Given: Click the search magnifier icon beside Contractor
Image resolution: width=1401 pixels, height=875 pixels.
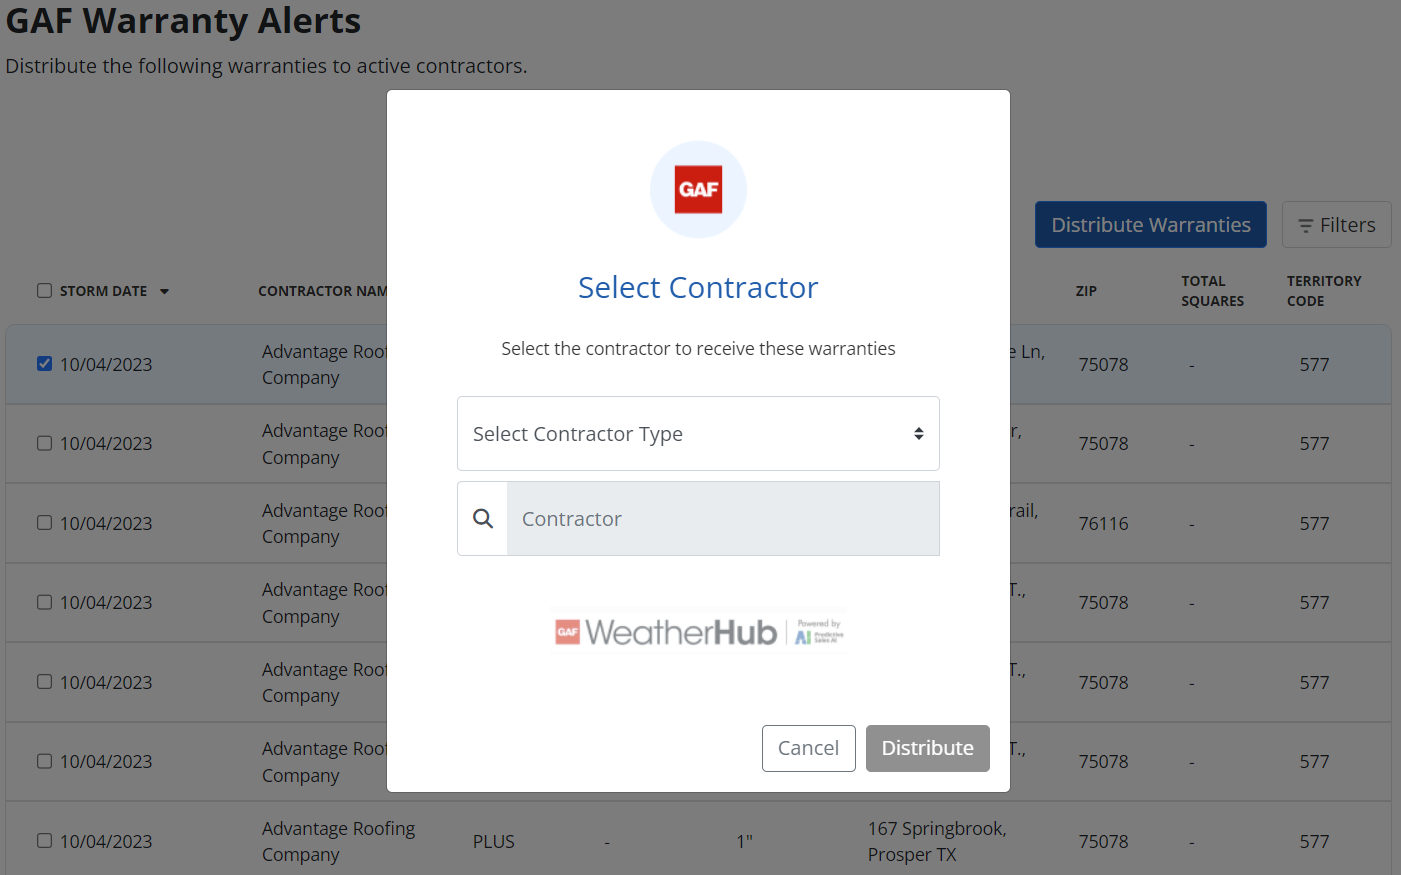Looking at the screenshot, I should [483, 519].
